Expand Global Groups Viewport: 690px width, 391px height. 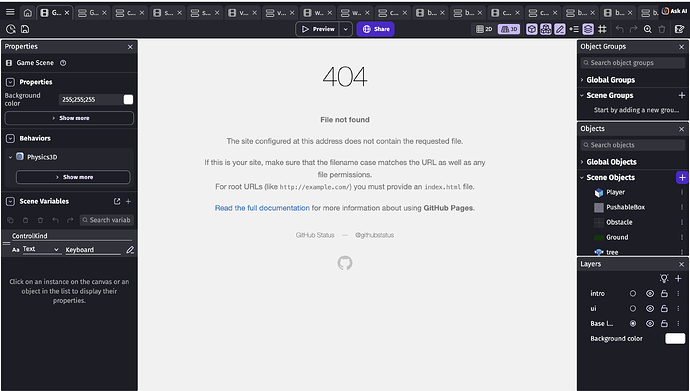(x=582, y=80)
